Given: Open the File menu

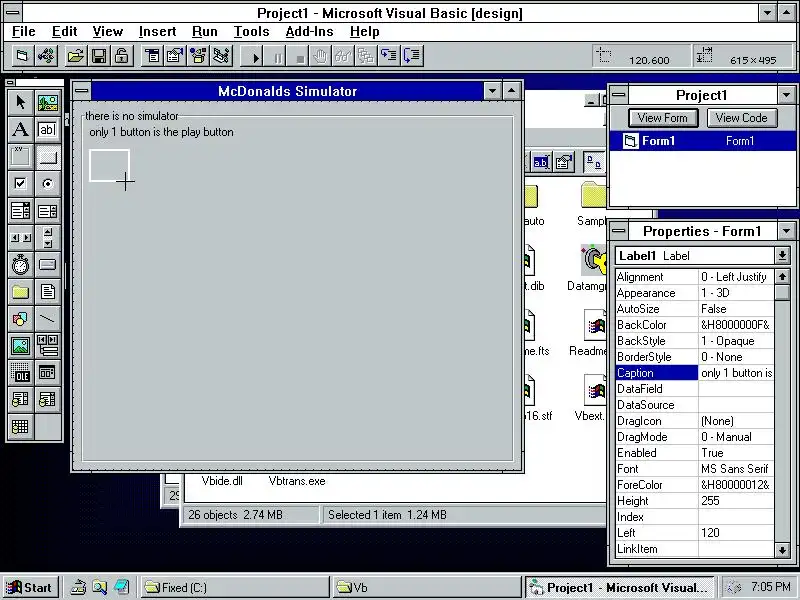Looking at the screenshot, I should (23, 32).
